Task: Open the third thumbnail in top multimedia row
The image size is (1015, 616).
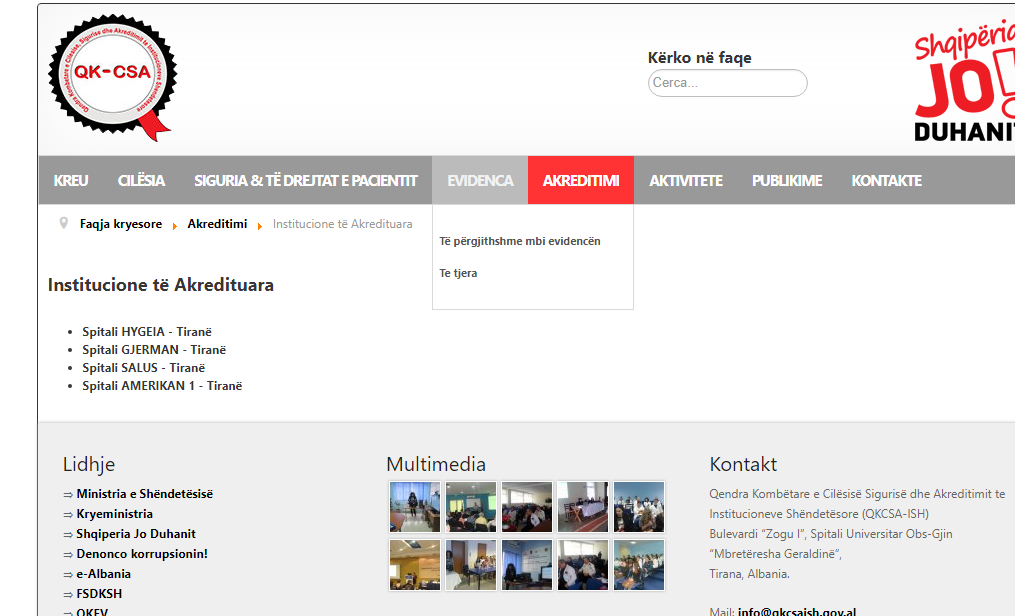Action: (x=526, y=506)
